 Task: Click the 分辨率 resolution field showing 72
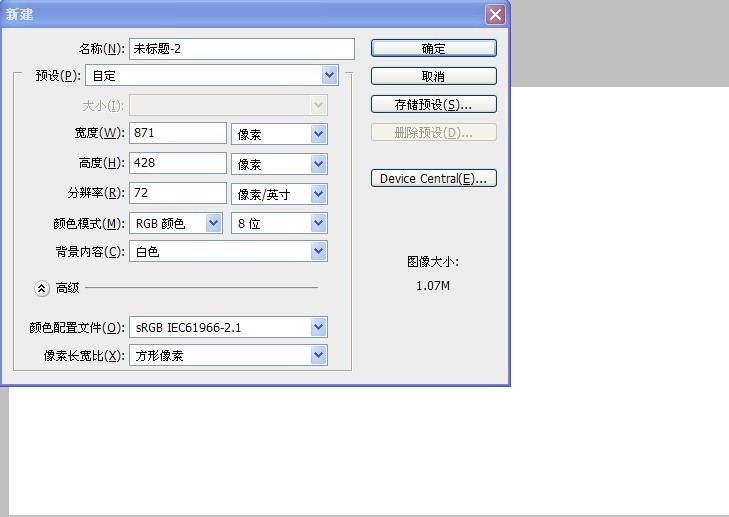178,193
